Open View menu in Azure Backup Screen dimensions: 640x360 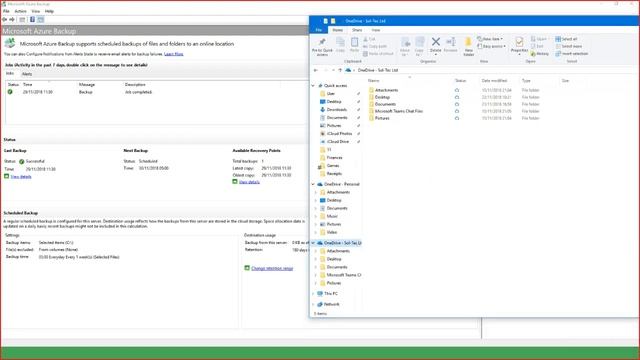(36, 11)
